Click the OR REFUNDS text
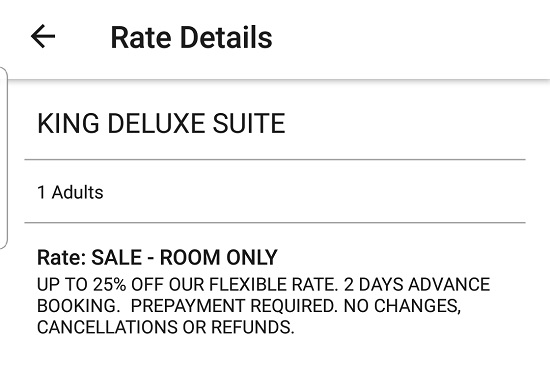 238,327
